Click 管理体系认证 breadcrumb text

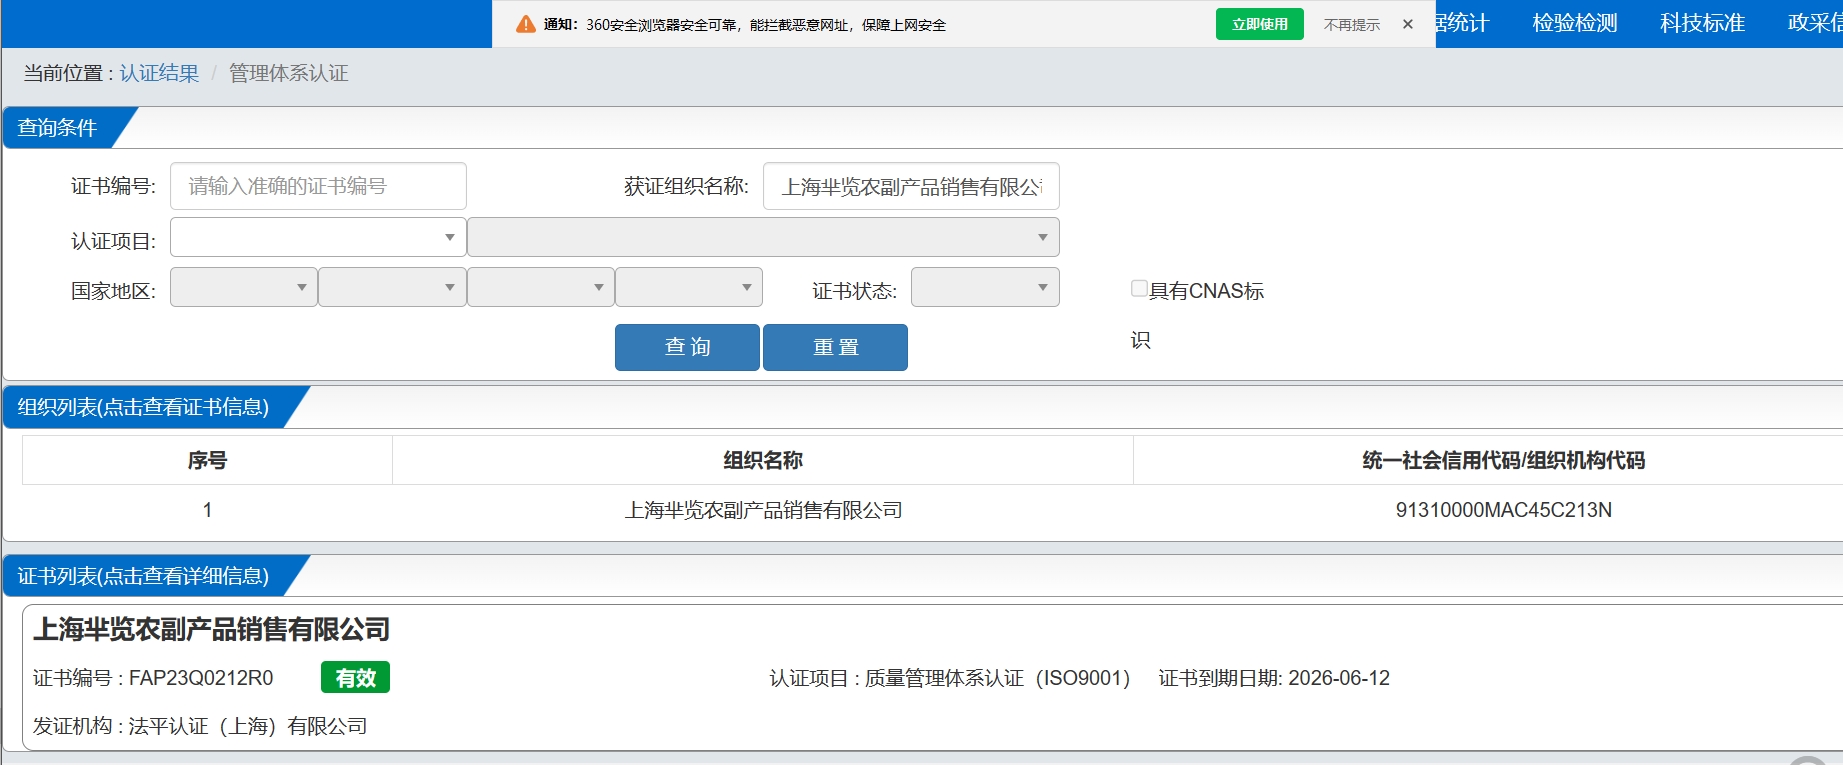(288, 73)
